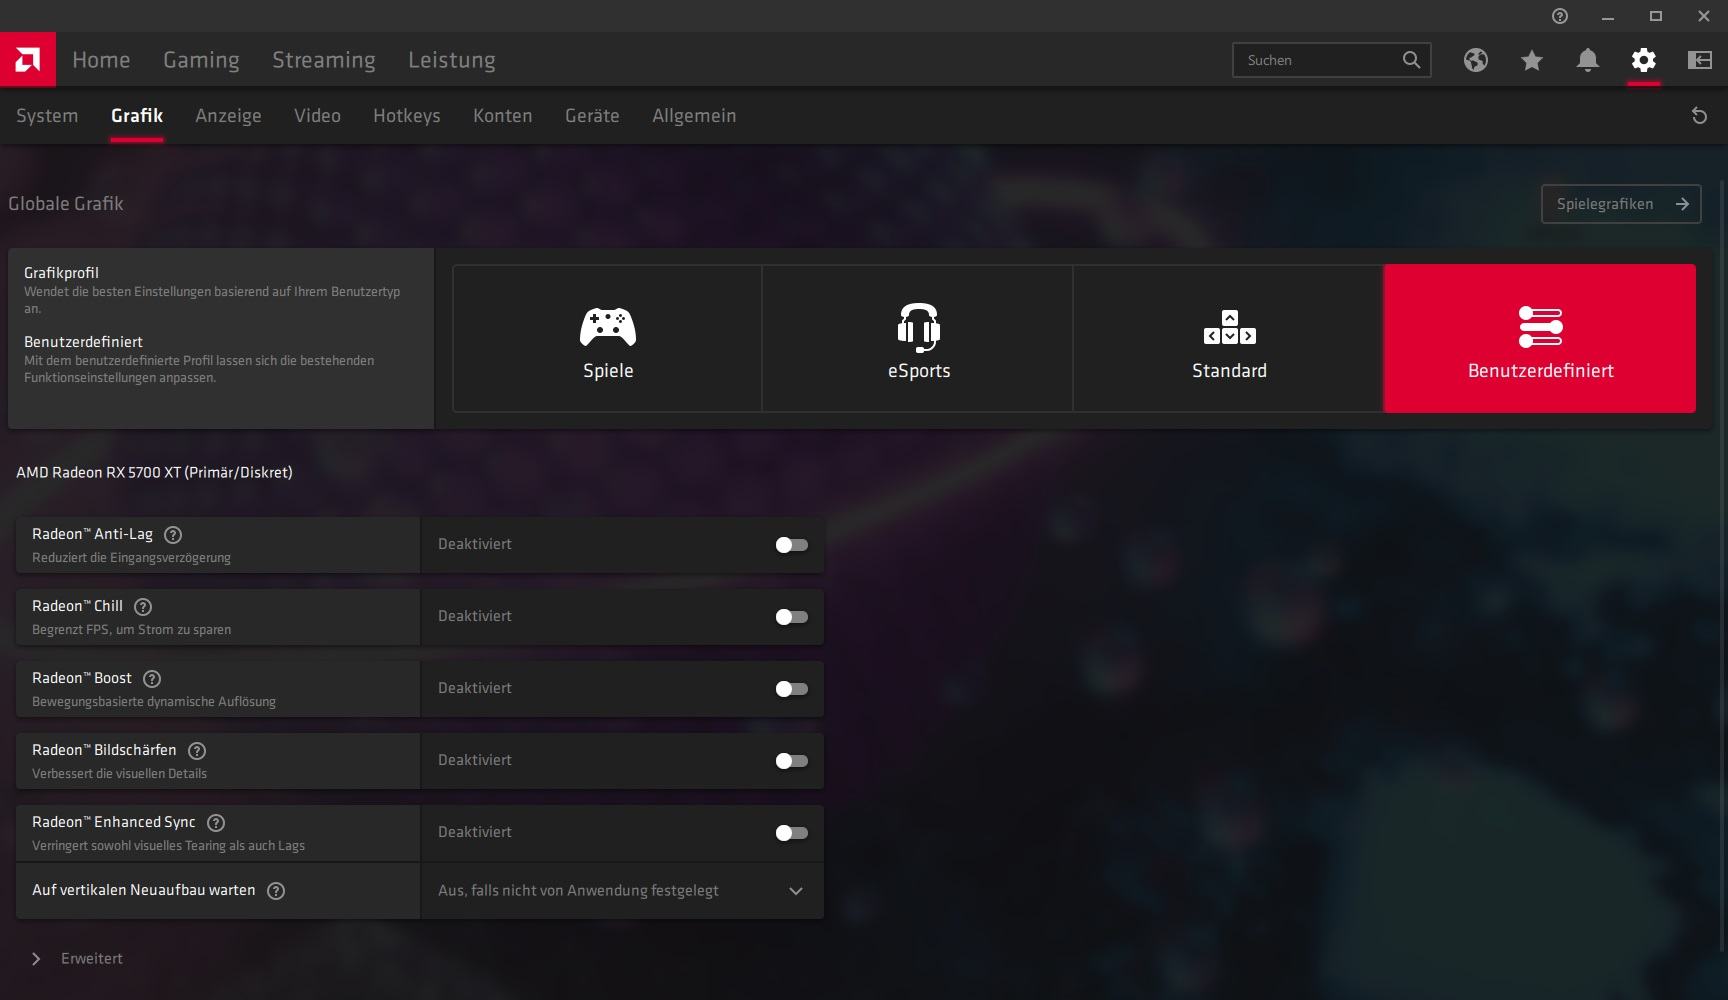Select the Spiele gamepad profile

608,339
